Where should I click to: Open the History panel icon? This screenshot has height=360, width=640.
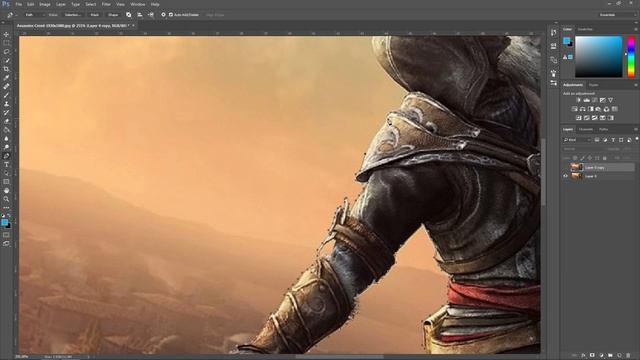(553, 33)
